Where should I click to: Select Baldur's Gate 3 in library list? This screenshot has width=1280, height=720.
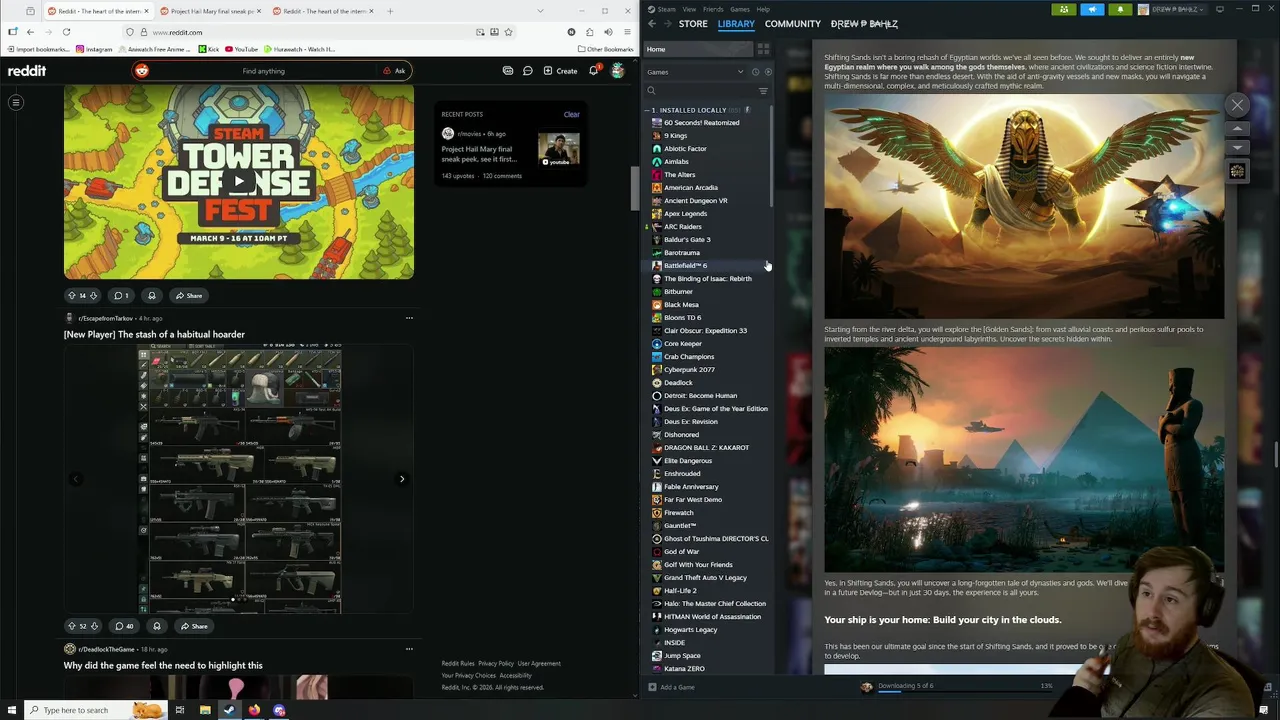(687, 239)
